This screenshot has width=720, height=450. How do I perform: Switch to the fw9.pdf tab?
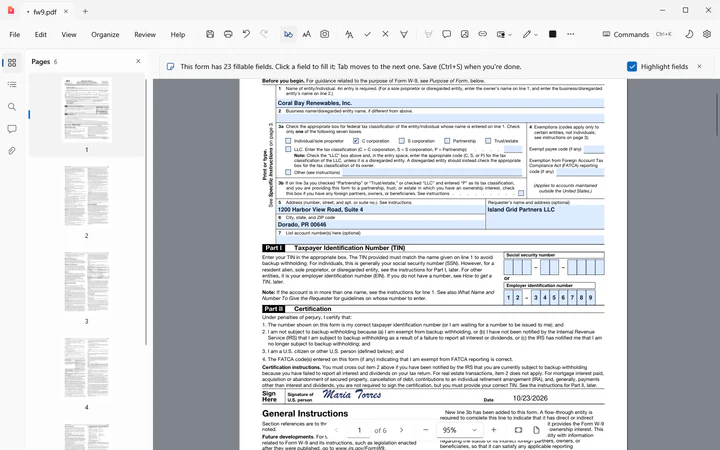pyautogui.click(x=45, y=12)
